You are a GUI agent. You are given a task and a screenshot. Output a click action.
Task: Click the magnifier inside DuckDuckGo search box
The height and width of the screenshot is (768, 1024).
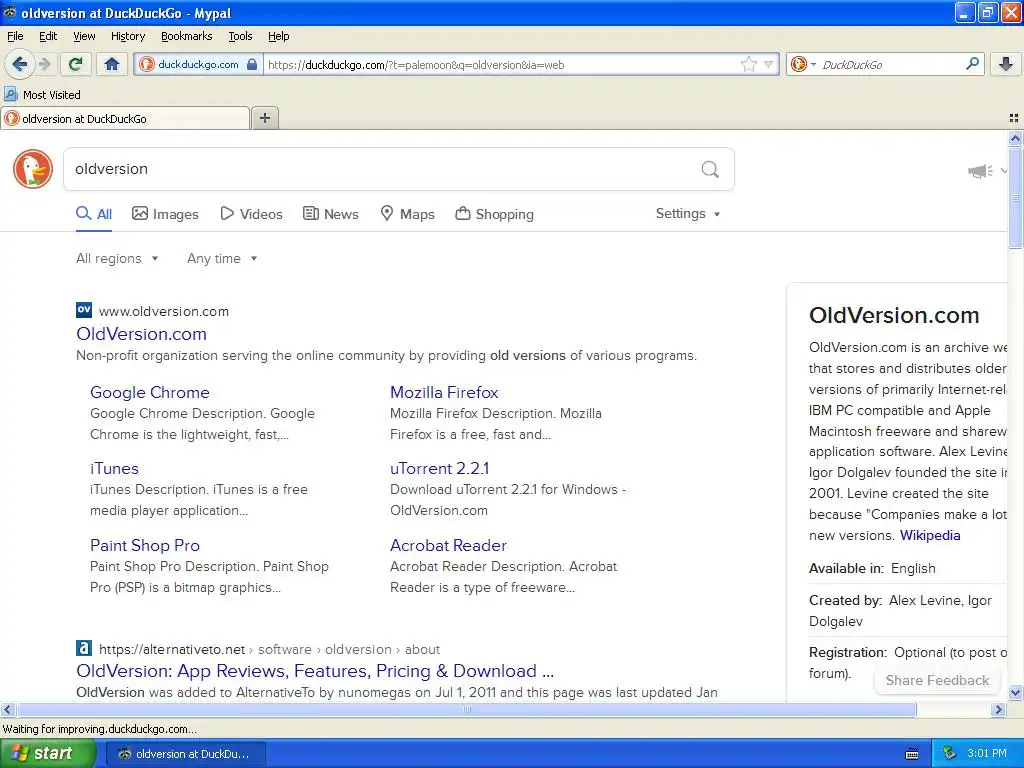(710, 169)
